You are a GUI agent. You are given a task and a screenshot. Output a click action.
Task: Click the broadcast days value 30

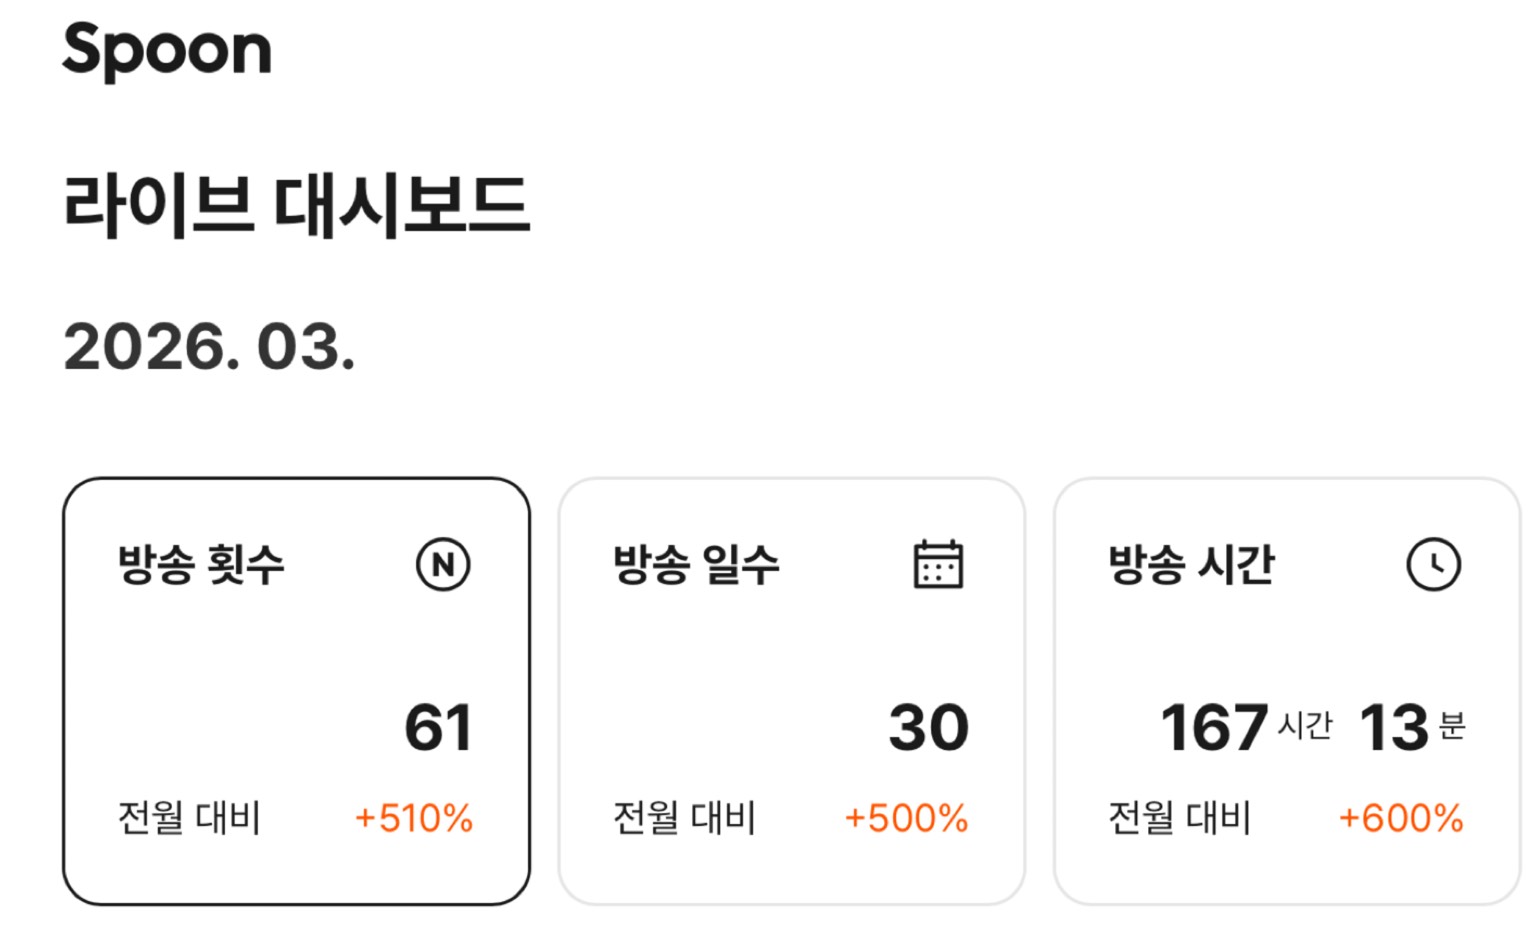click(929, 727)
